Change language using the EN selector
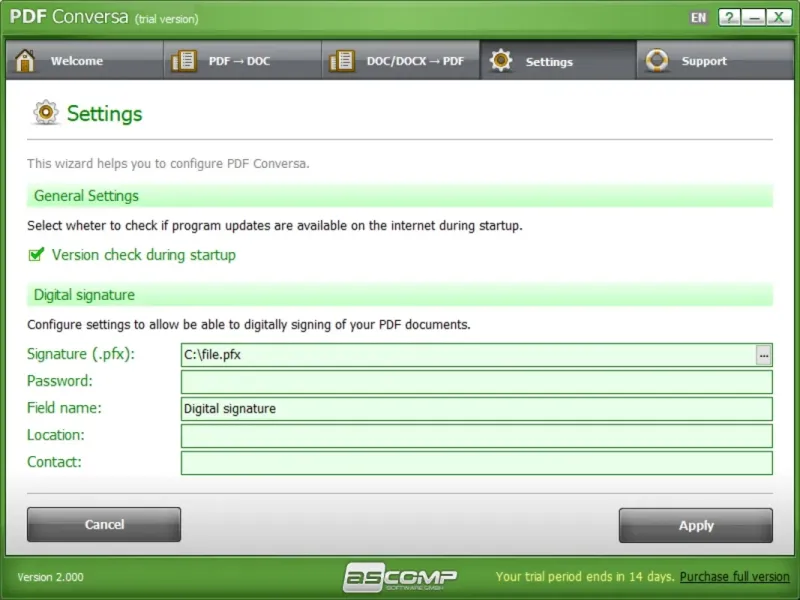The image size is (800, 600). click(x=698, y=18)
